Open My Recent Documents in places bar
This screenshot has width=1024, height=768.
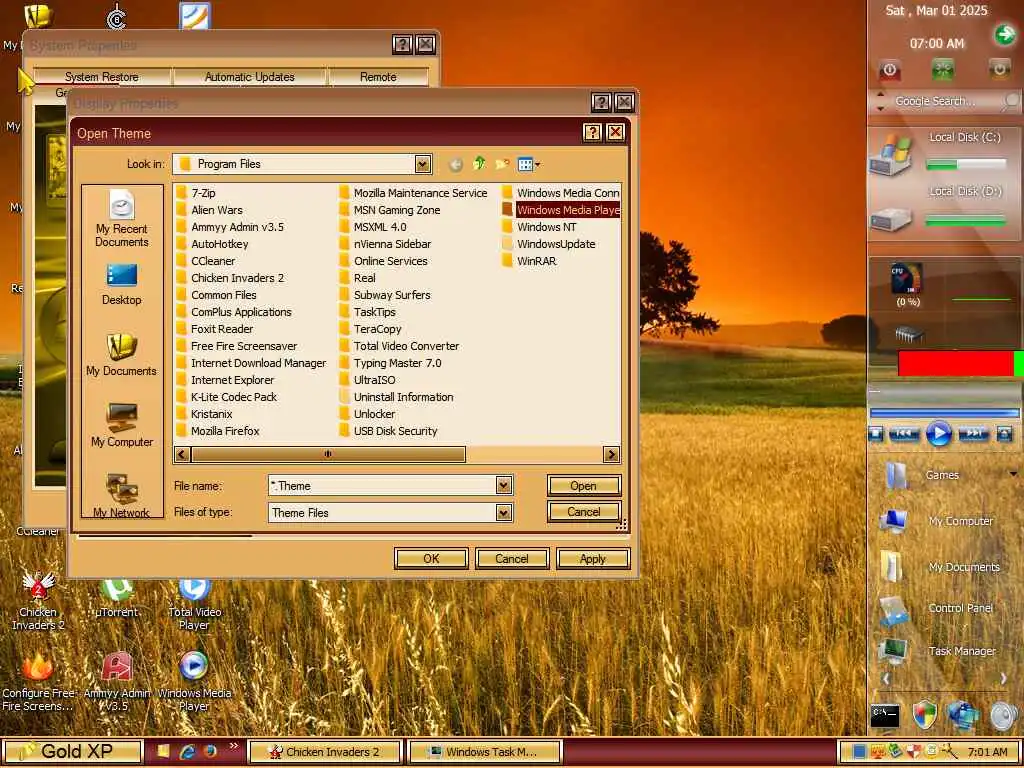pyautogui.click(x=121, y=219)
